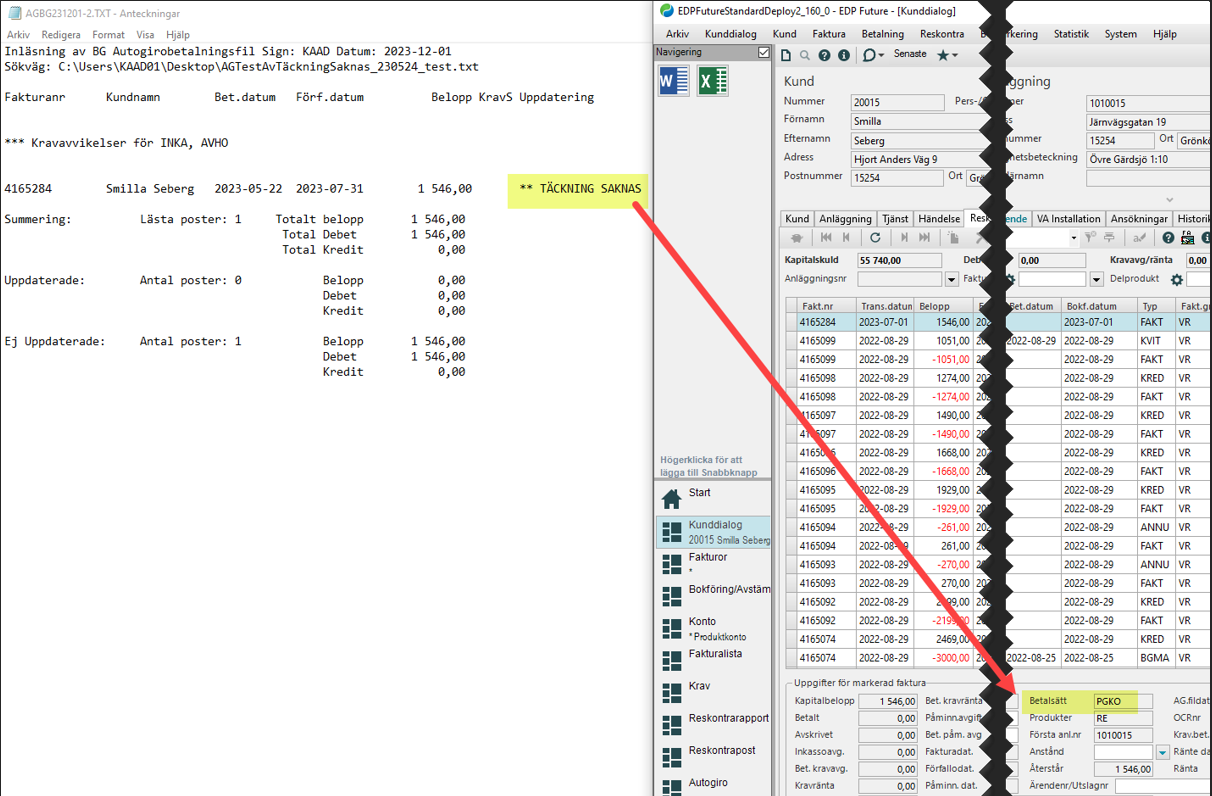Image resolution: width=1212 pixels, height=796 pixels.
Task: Open Reskontrapost in the sidebar
Action: [714, 756]
